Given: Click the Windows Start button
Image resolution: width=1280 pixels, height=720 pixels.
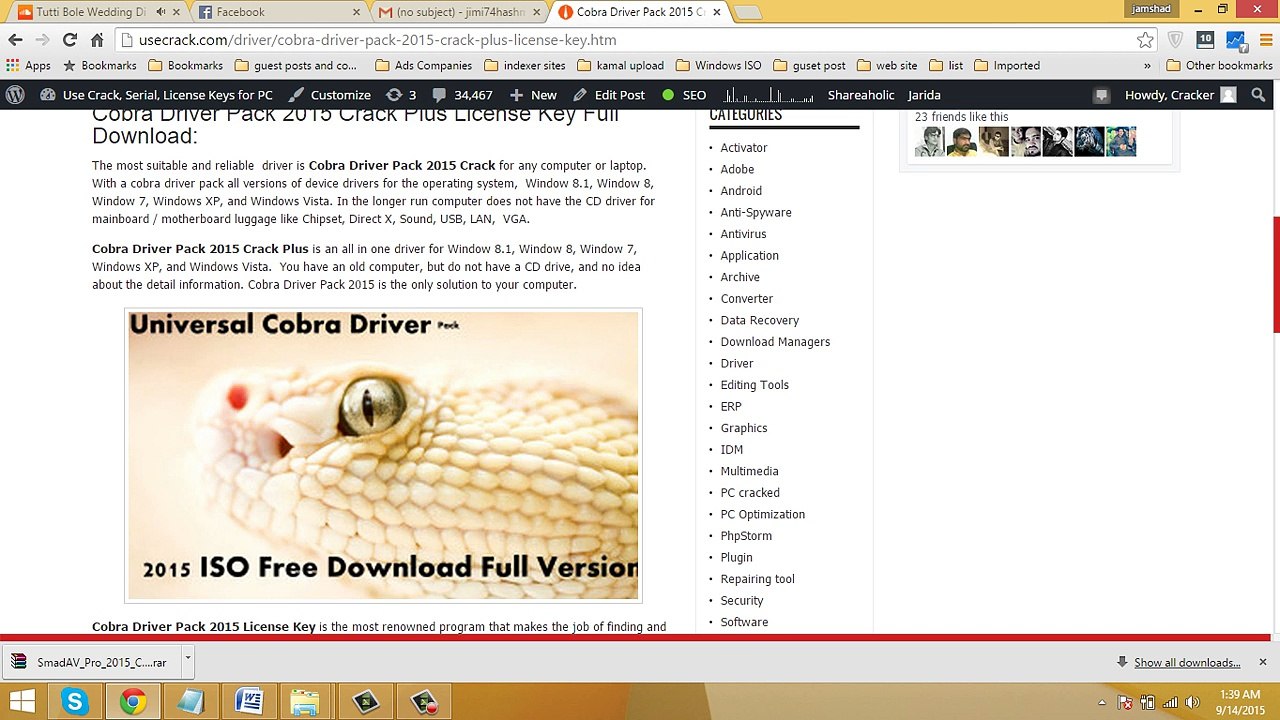Looking at the screenshot, I should point(22,702).
